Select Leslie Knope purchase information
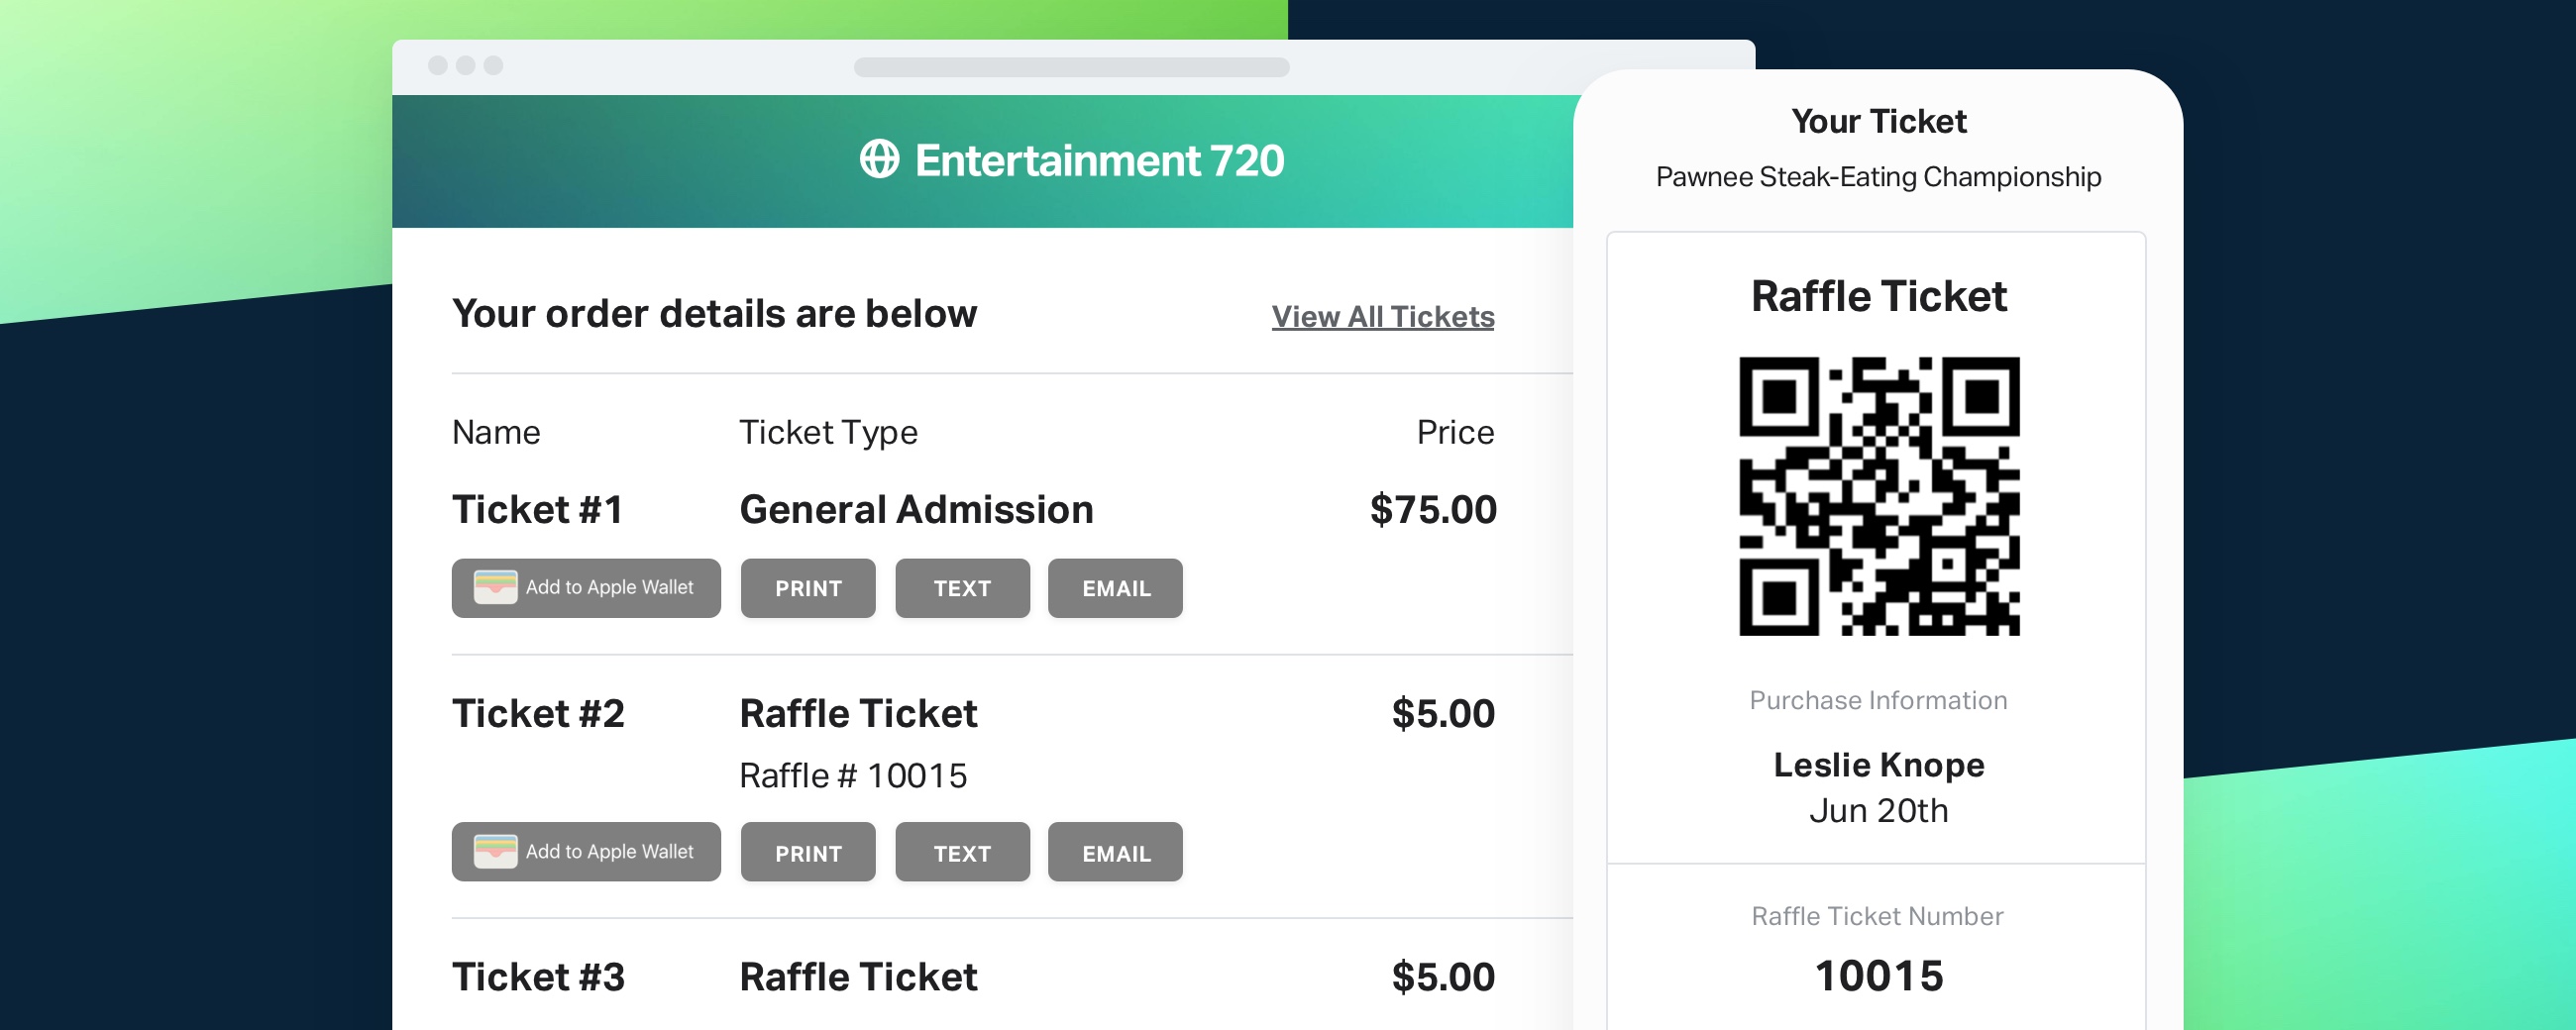 tap(1878, 765)
